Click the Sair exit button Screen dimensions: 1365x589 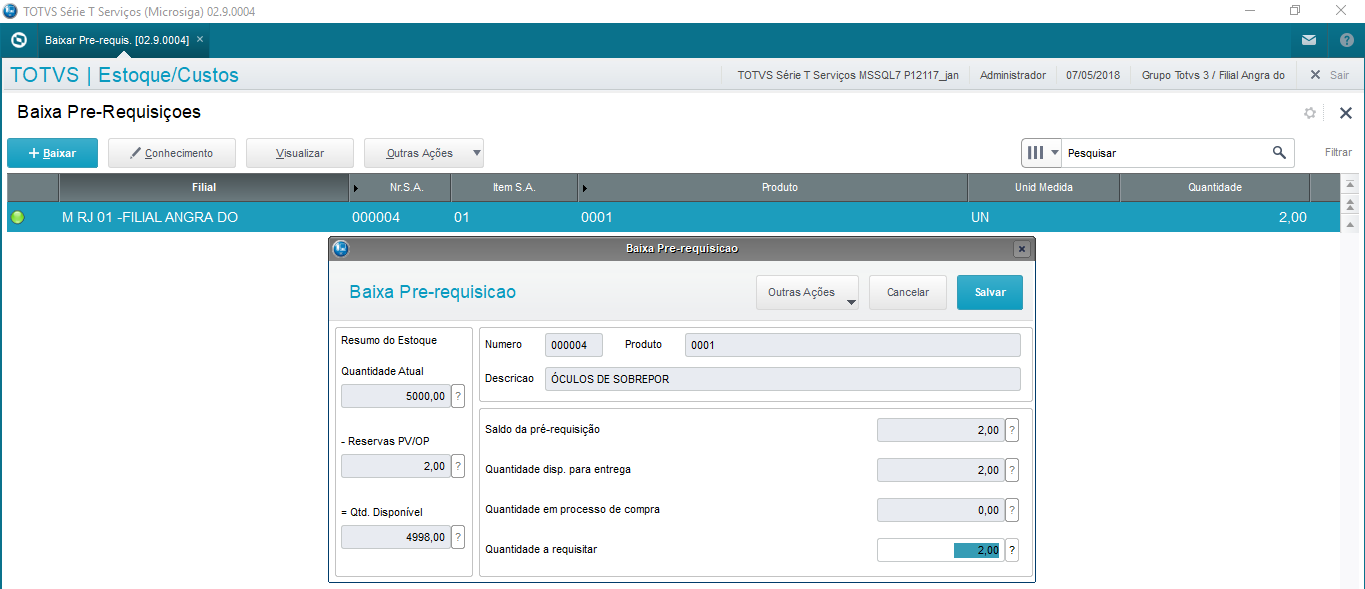[x=1329, y=75]
